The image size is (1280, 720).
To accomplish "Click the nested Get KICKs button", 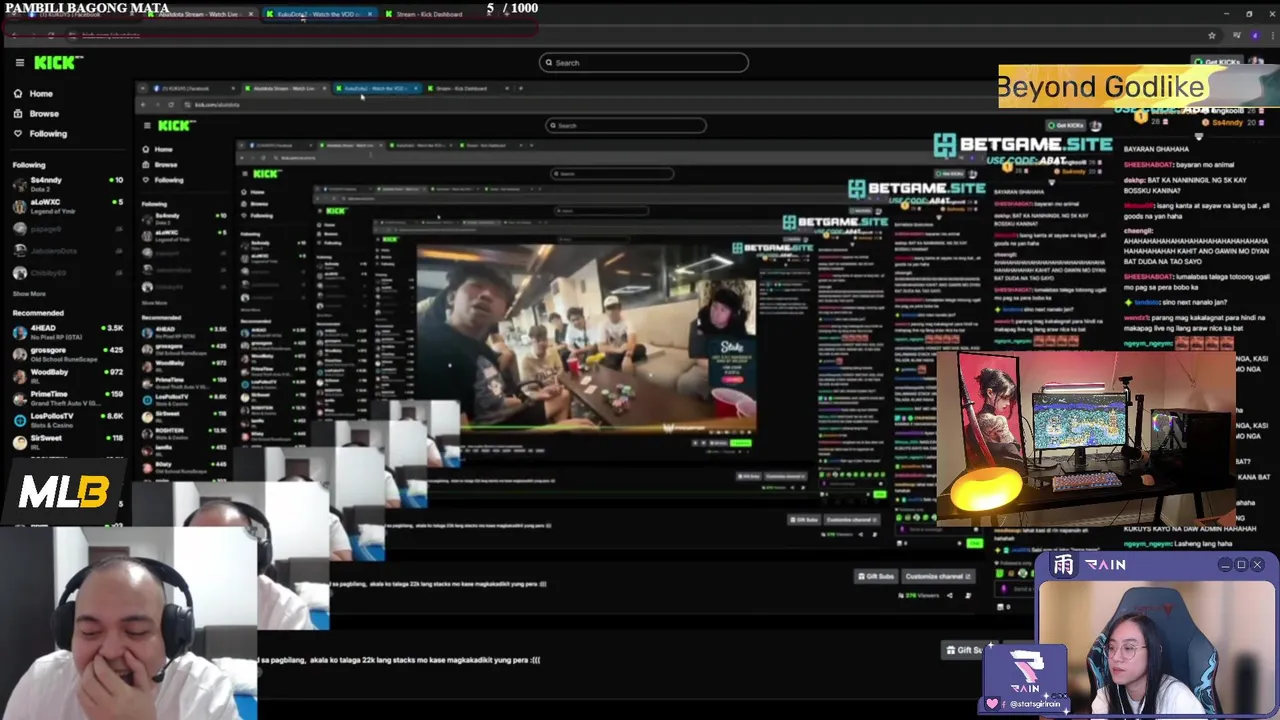I will coord(1066,125).
